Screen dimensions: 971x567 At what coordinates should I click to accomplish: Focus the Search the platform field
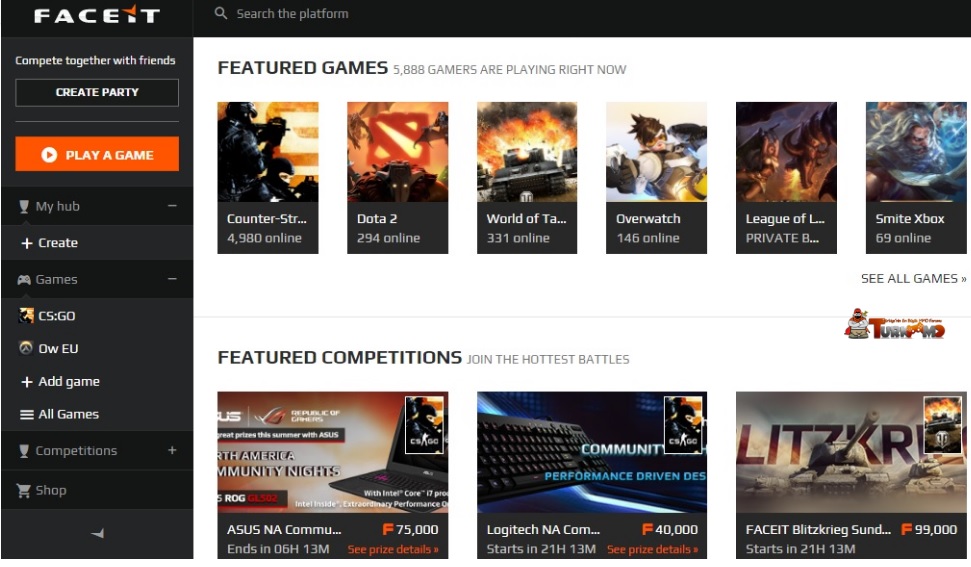292,14
